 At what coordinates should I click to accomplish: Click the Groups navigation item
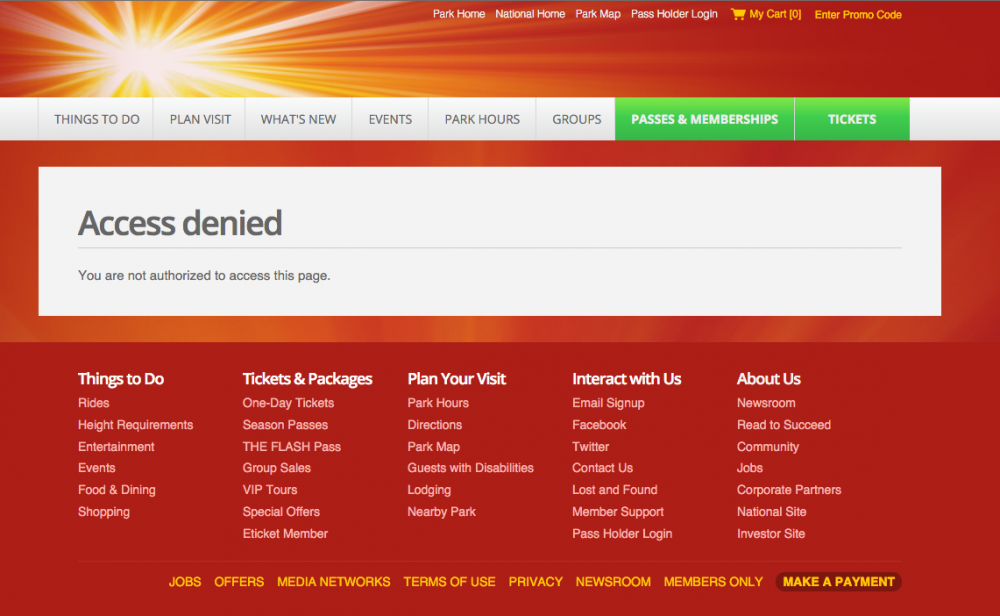577,119
